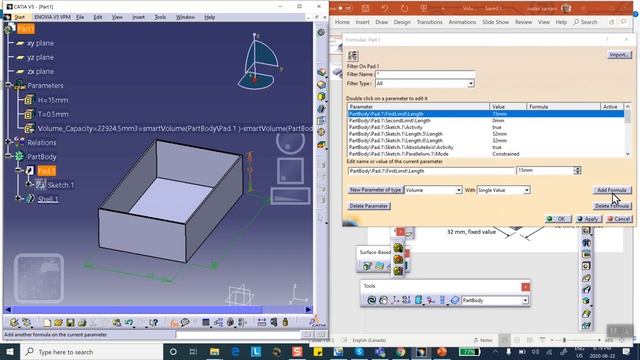Click Axis System icon in Tools toolbar
The width and height of the screenshot is (640, 360).
pyautogui.click(x=395, y=300)
